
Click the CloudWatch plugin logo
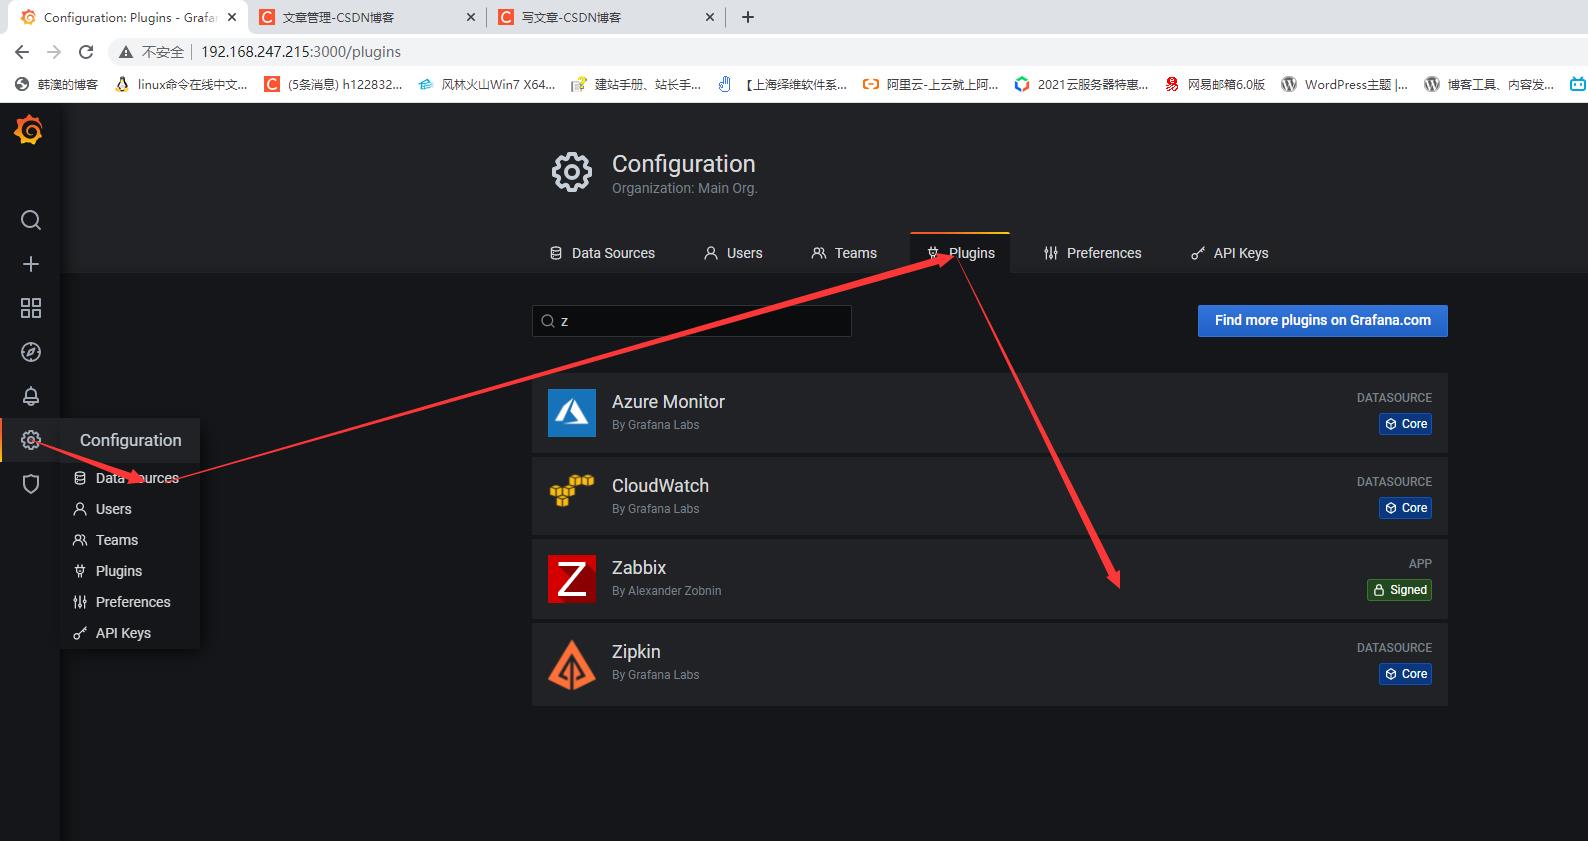[x=572, y=492]
